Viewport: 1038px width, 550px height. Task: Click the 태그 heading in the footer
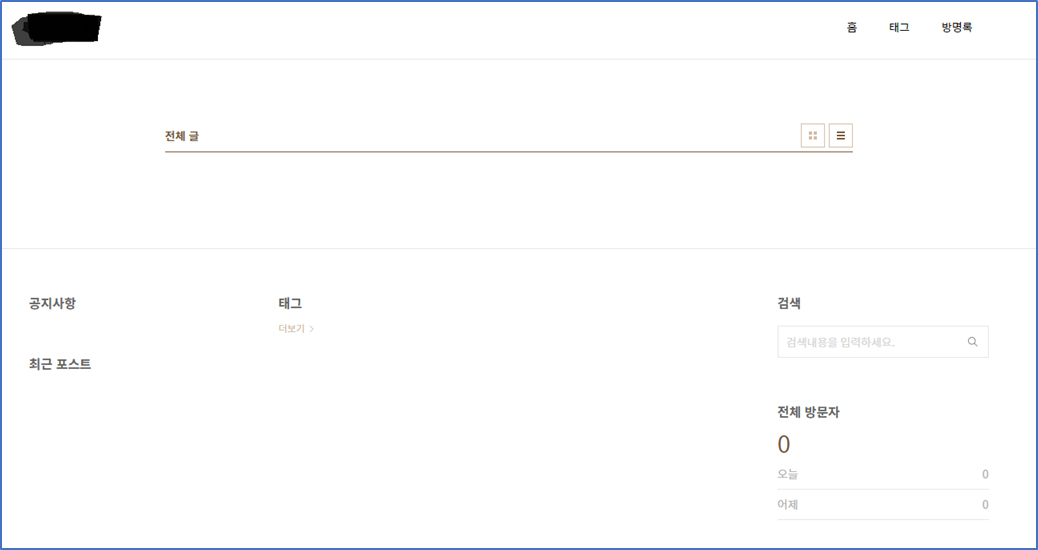click(x=290, y=304)
